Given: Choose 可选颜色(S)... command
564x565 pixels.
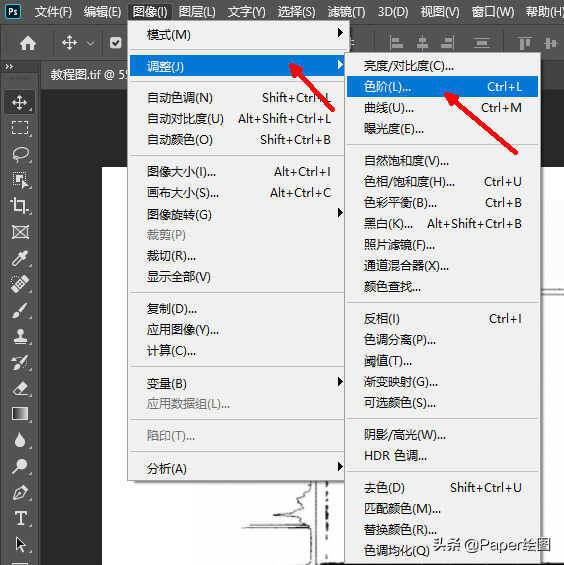Looking at the screenshot, I should click(442, 402).
